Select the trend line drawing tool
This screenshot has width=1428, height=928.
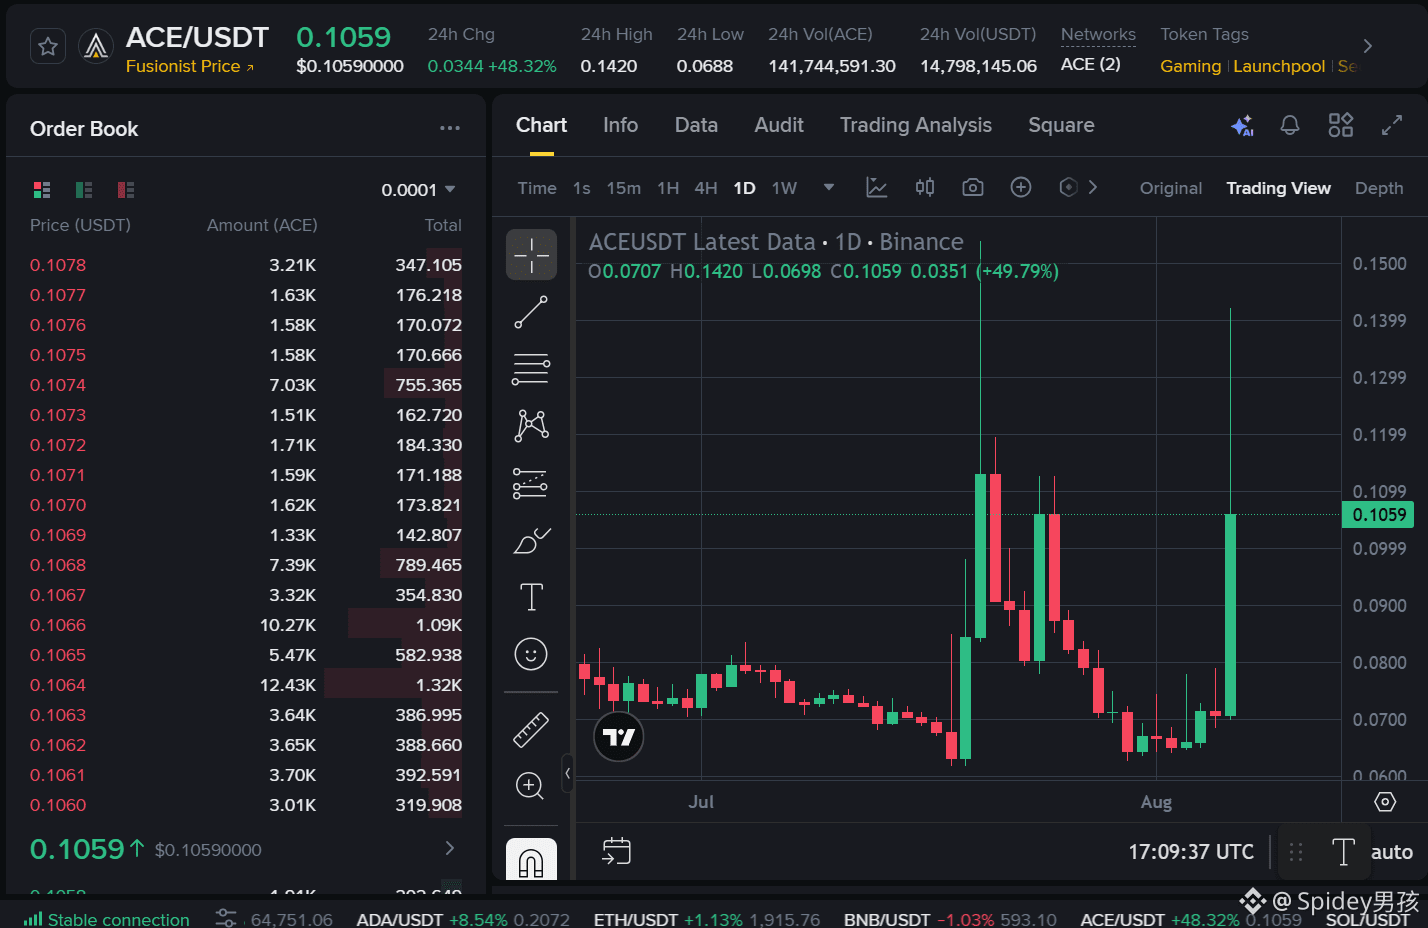(x=531, y=312)
